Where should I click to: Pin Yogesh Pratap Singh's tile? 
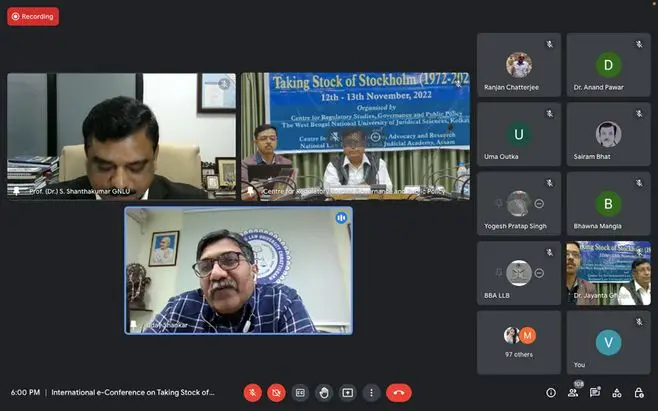pos(497,204)
